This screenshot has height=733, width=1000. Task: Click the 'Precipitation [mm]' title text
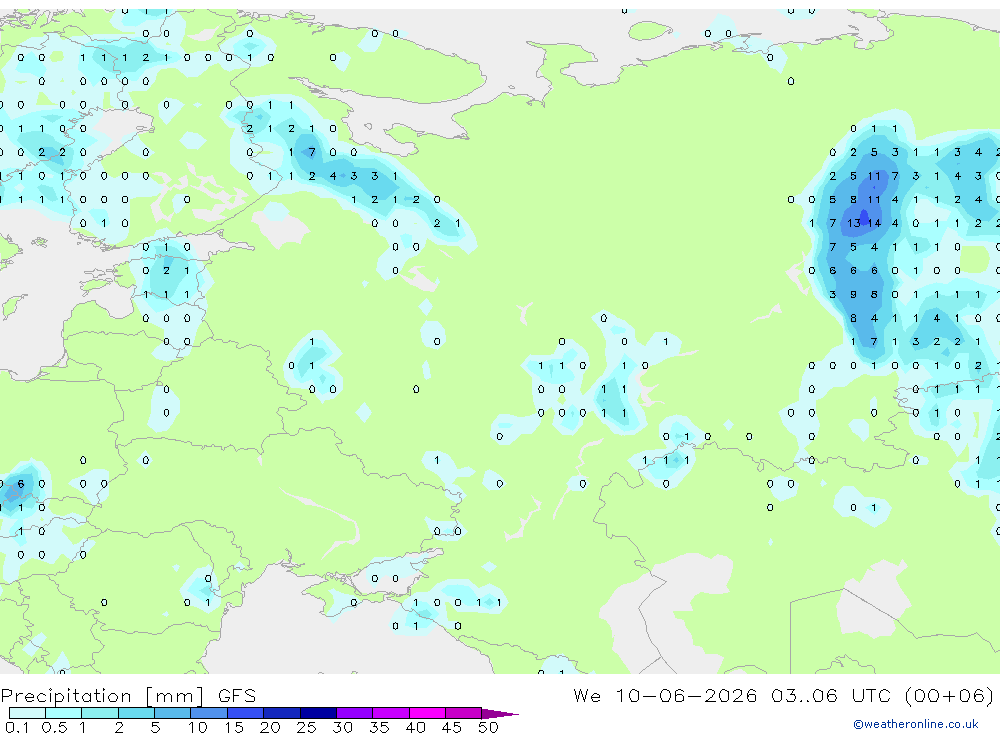click(103, 696)
